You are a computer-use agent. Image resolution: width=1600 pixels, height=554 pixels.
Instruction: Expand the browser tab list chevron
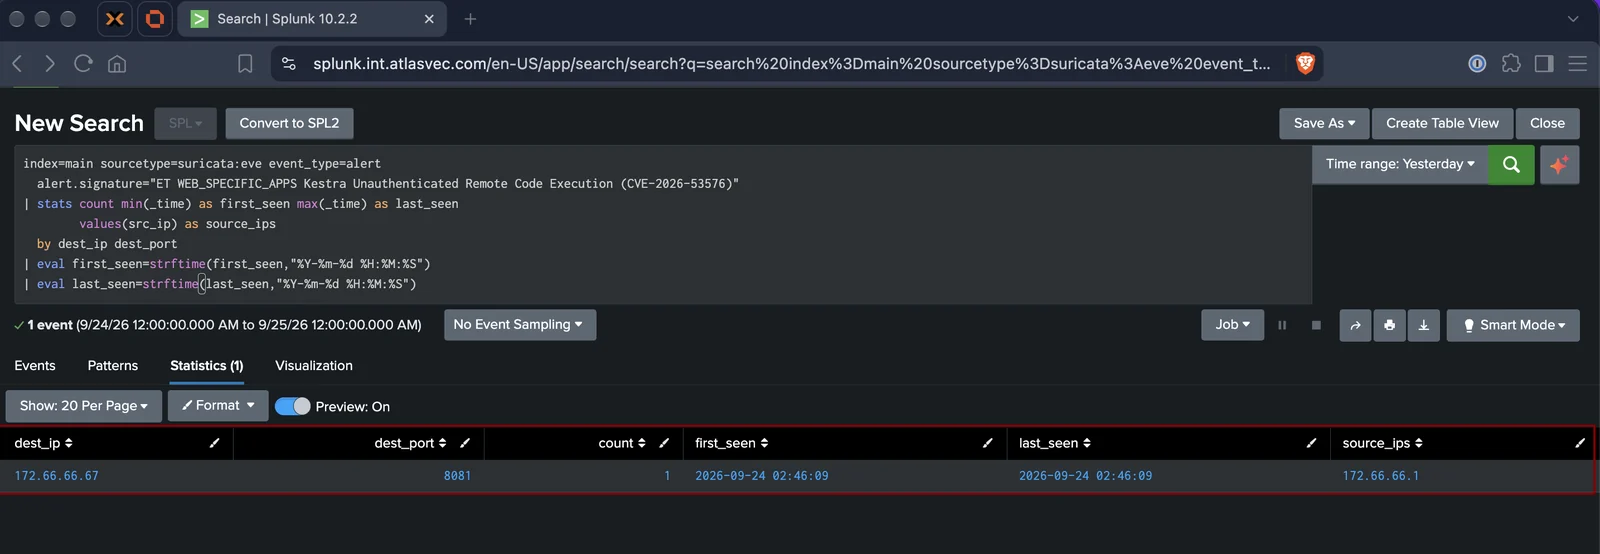pyautogui.click(x=1573, y=19)
